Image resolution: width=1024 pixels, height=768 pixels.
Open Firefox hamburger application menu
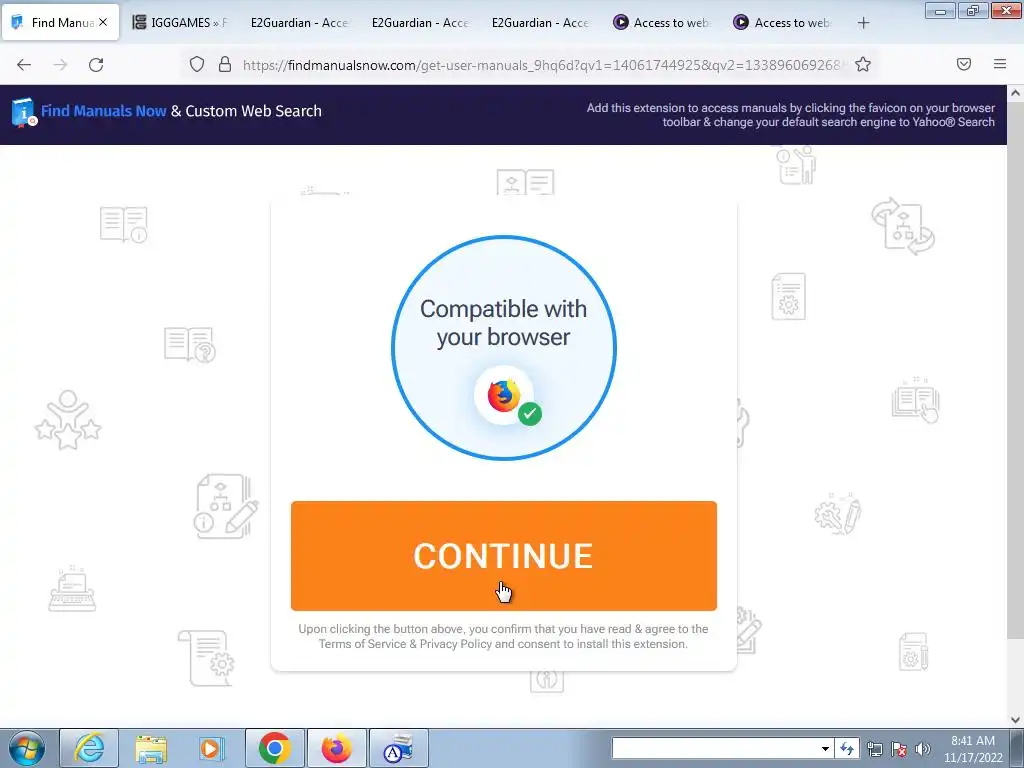click(x=1000, y=64)
